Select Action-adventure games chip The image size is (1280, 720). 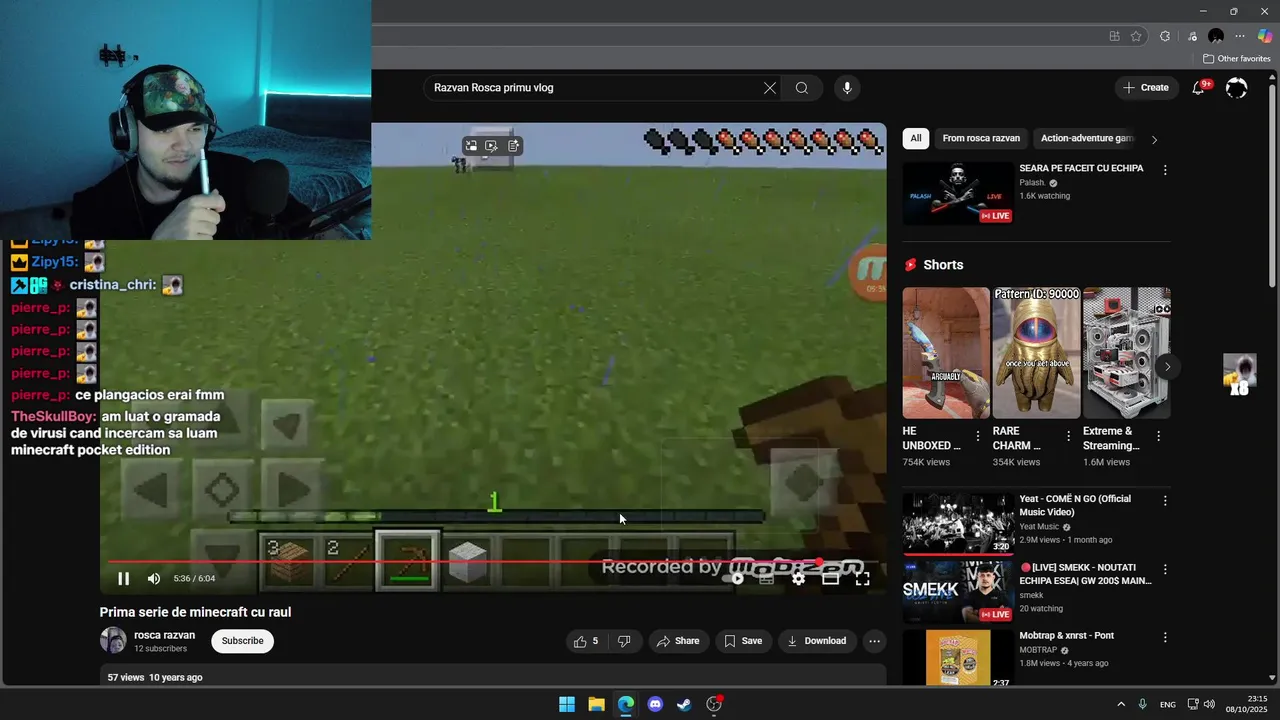click(x=1087, y=139)
